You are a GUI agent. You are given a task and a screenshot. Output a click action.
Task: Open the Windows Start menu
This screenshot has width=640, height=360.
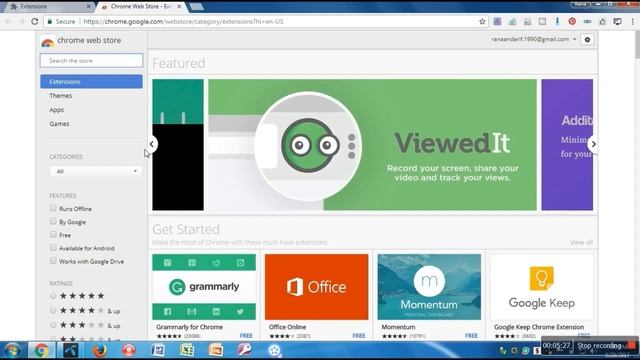click(x=12, y=350)
